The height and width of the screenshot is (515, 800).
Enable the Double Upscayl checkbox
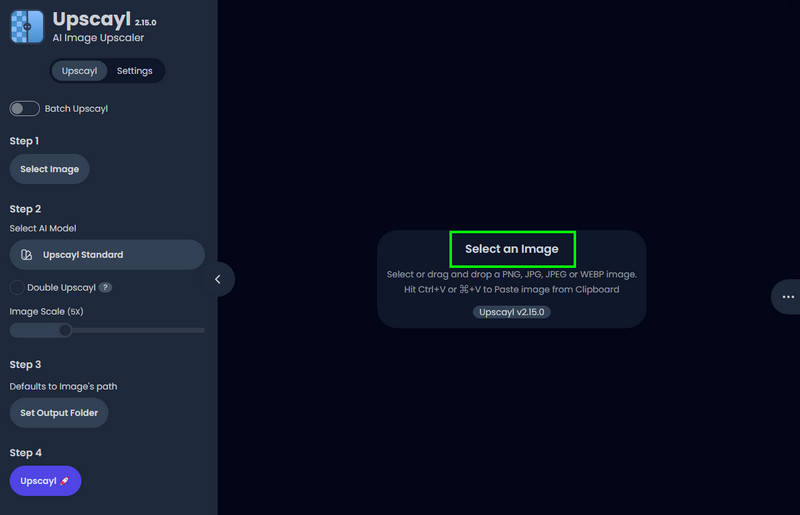point(17,287)
